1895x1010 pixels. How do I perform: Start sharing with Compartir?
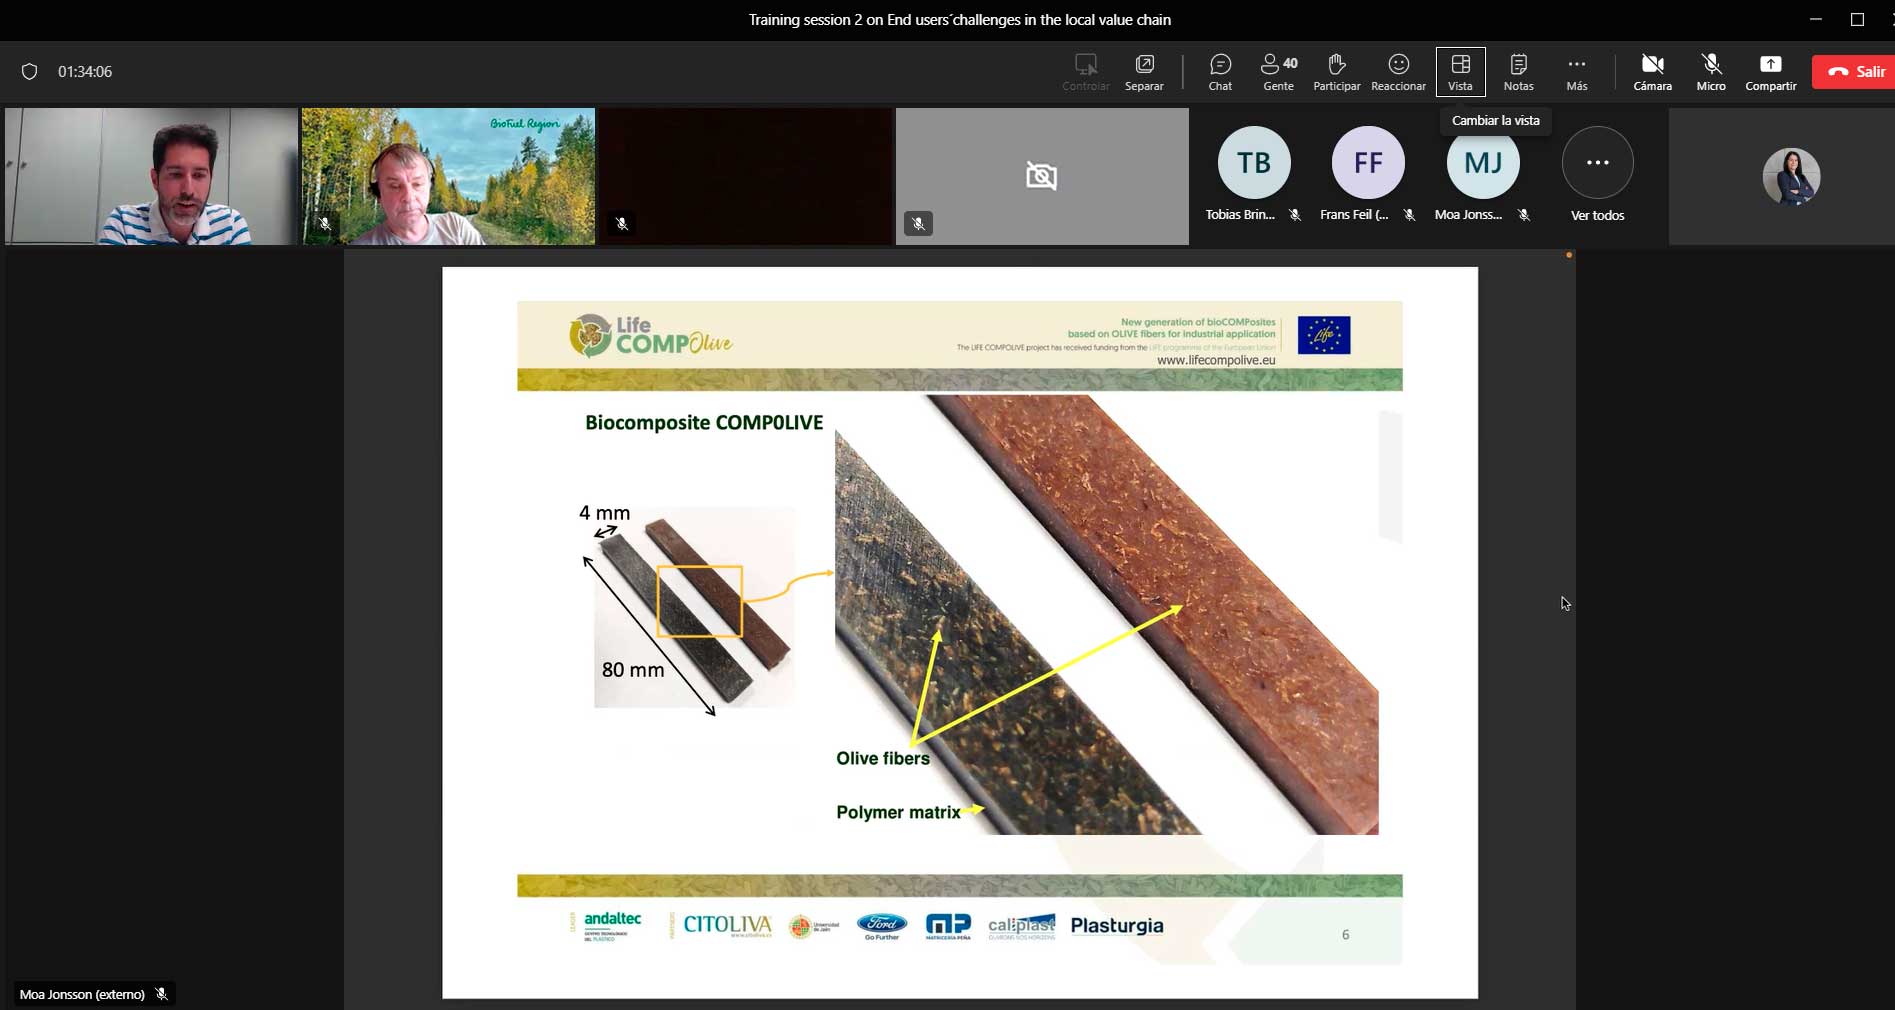1770,72
